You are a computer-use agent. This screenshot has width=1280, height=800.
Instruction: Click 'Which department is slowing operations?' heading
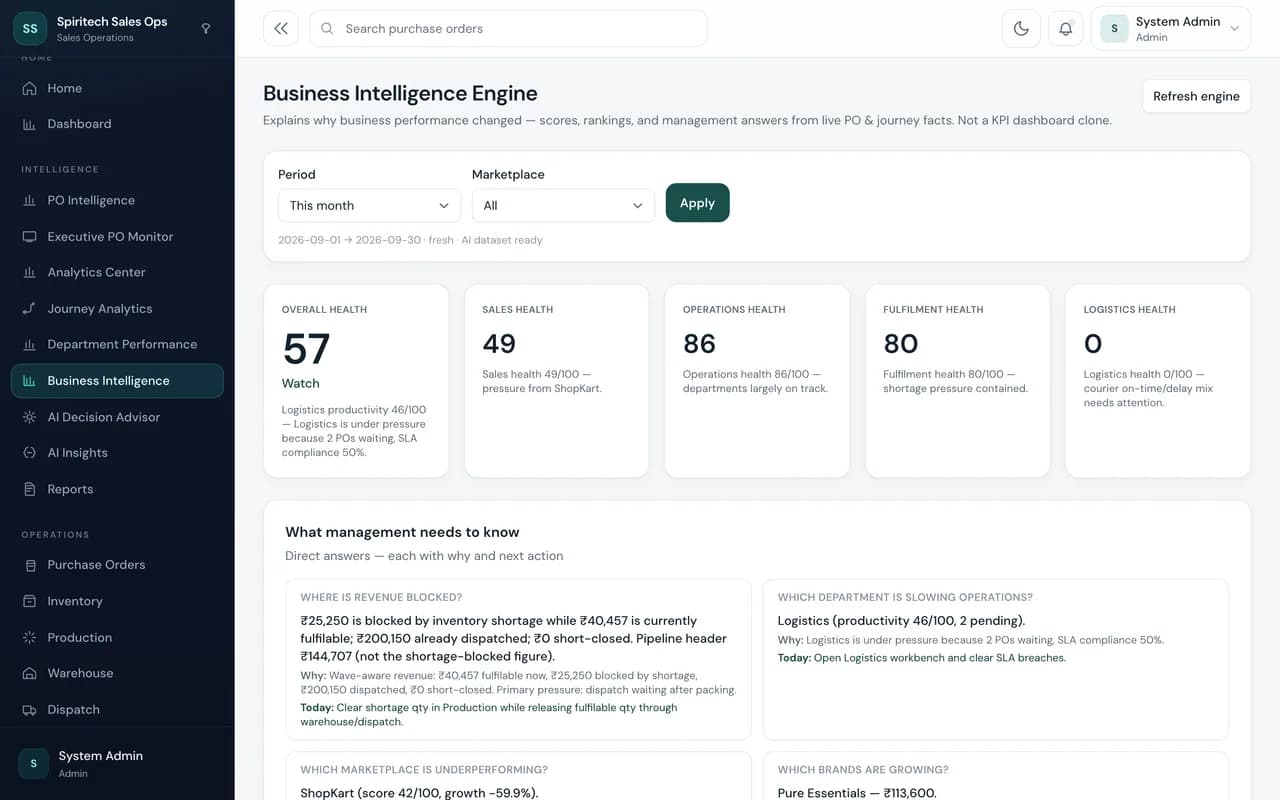(905, 597)
